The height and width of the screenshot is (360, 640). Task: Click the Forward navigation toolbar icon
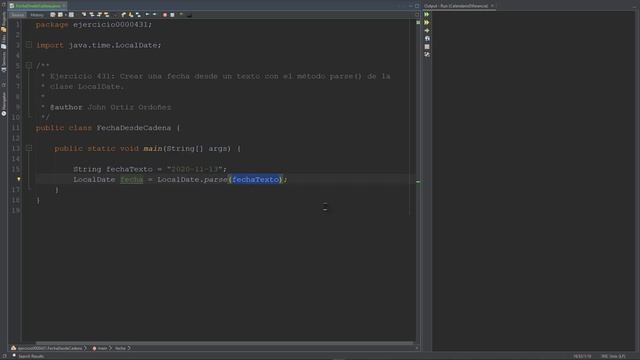[71, 15]
